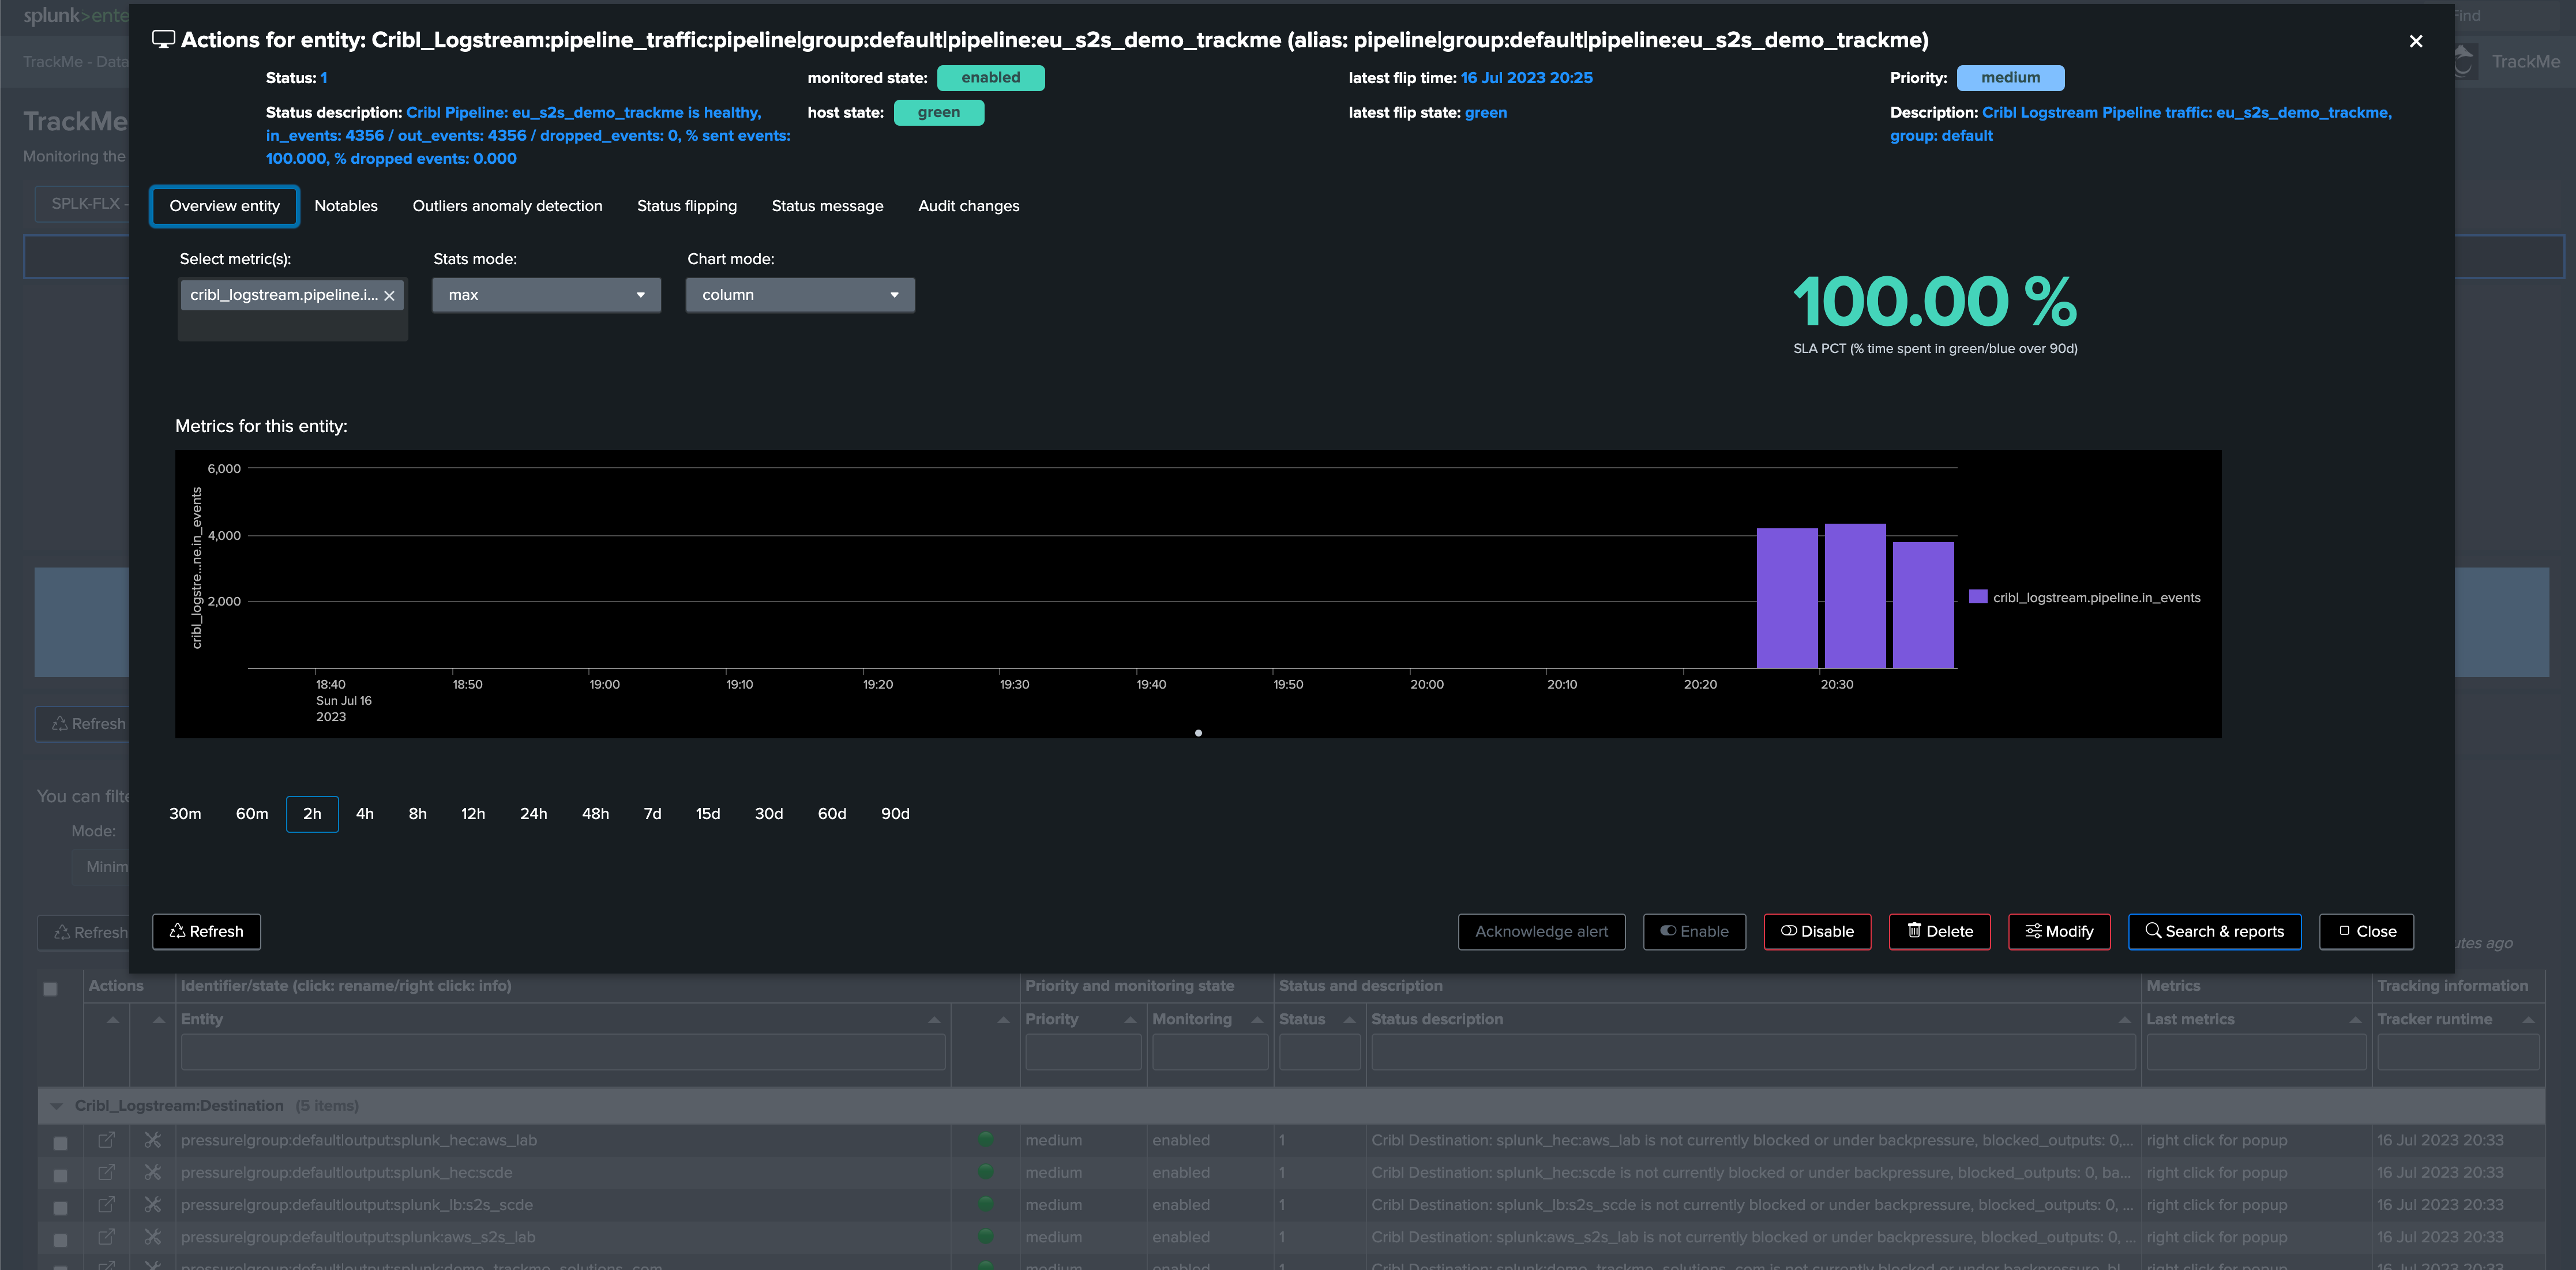Click magnifier icon on Search & reports

click(x=2153, y=931)
